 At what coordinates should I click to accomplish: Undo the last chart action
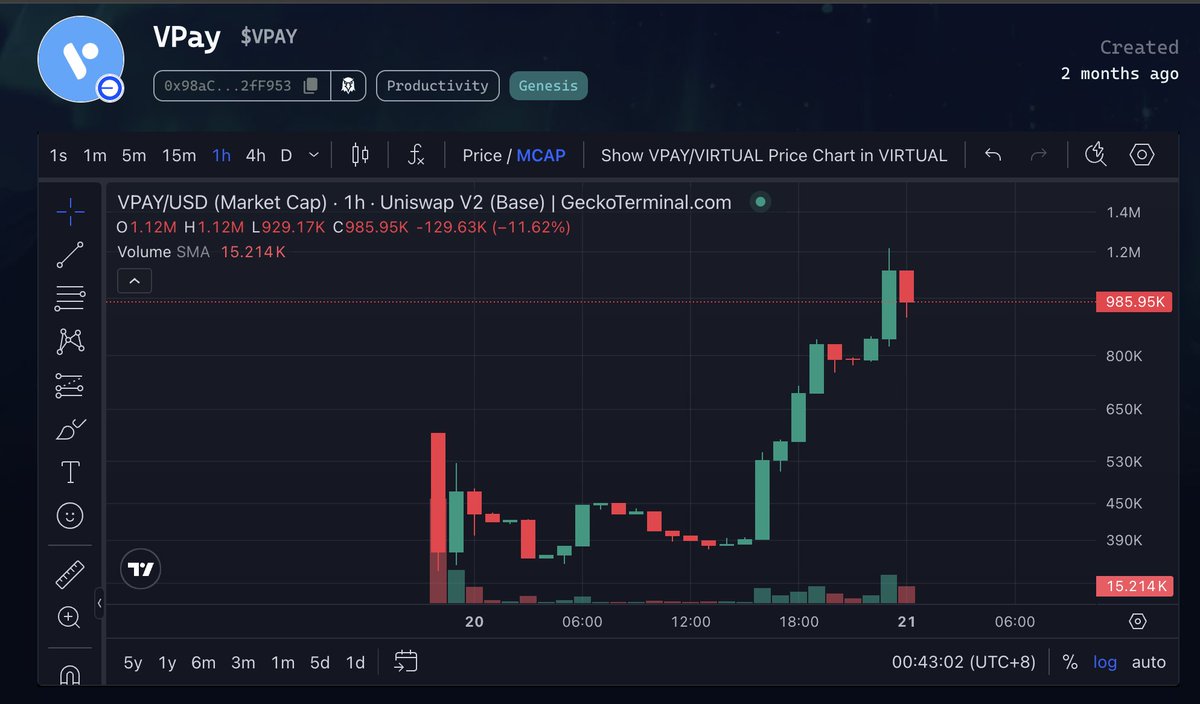993,155
